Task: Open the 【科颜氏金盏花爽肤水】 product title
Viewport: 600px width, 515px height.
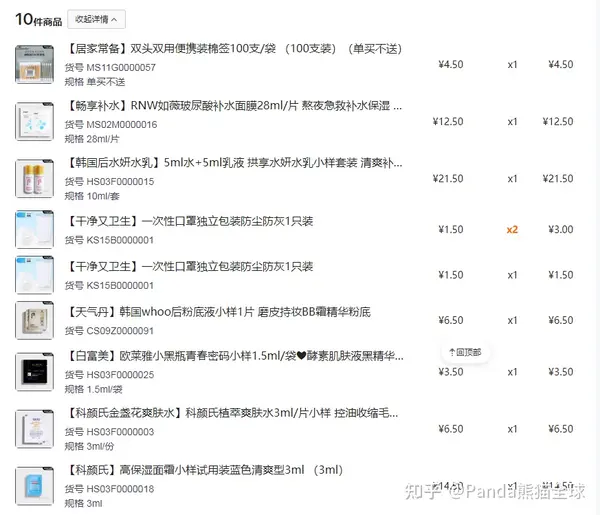Action: (x=232, y=413)
